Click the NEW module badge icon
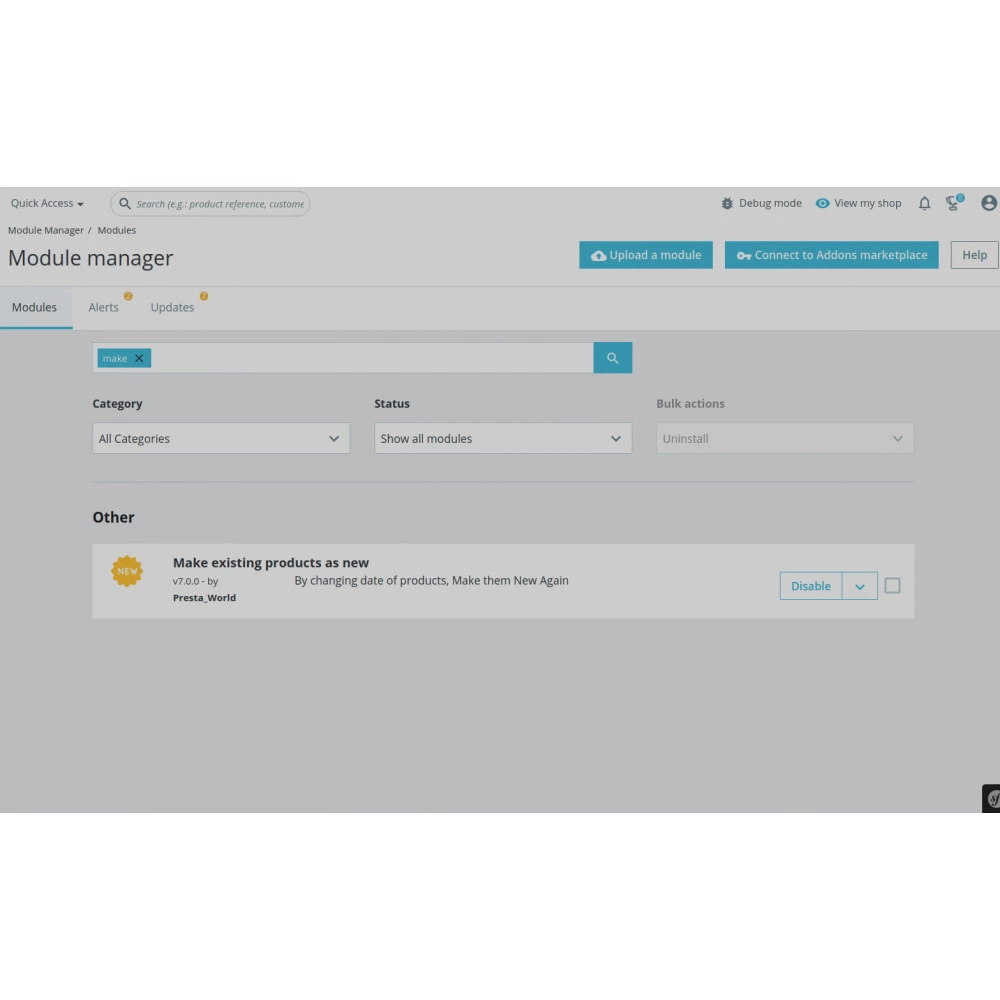 pyautogui.click(x=127, y=571)
